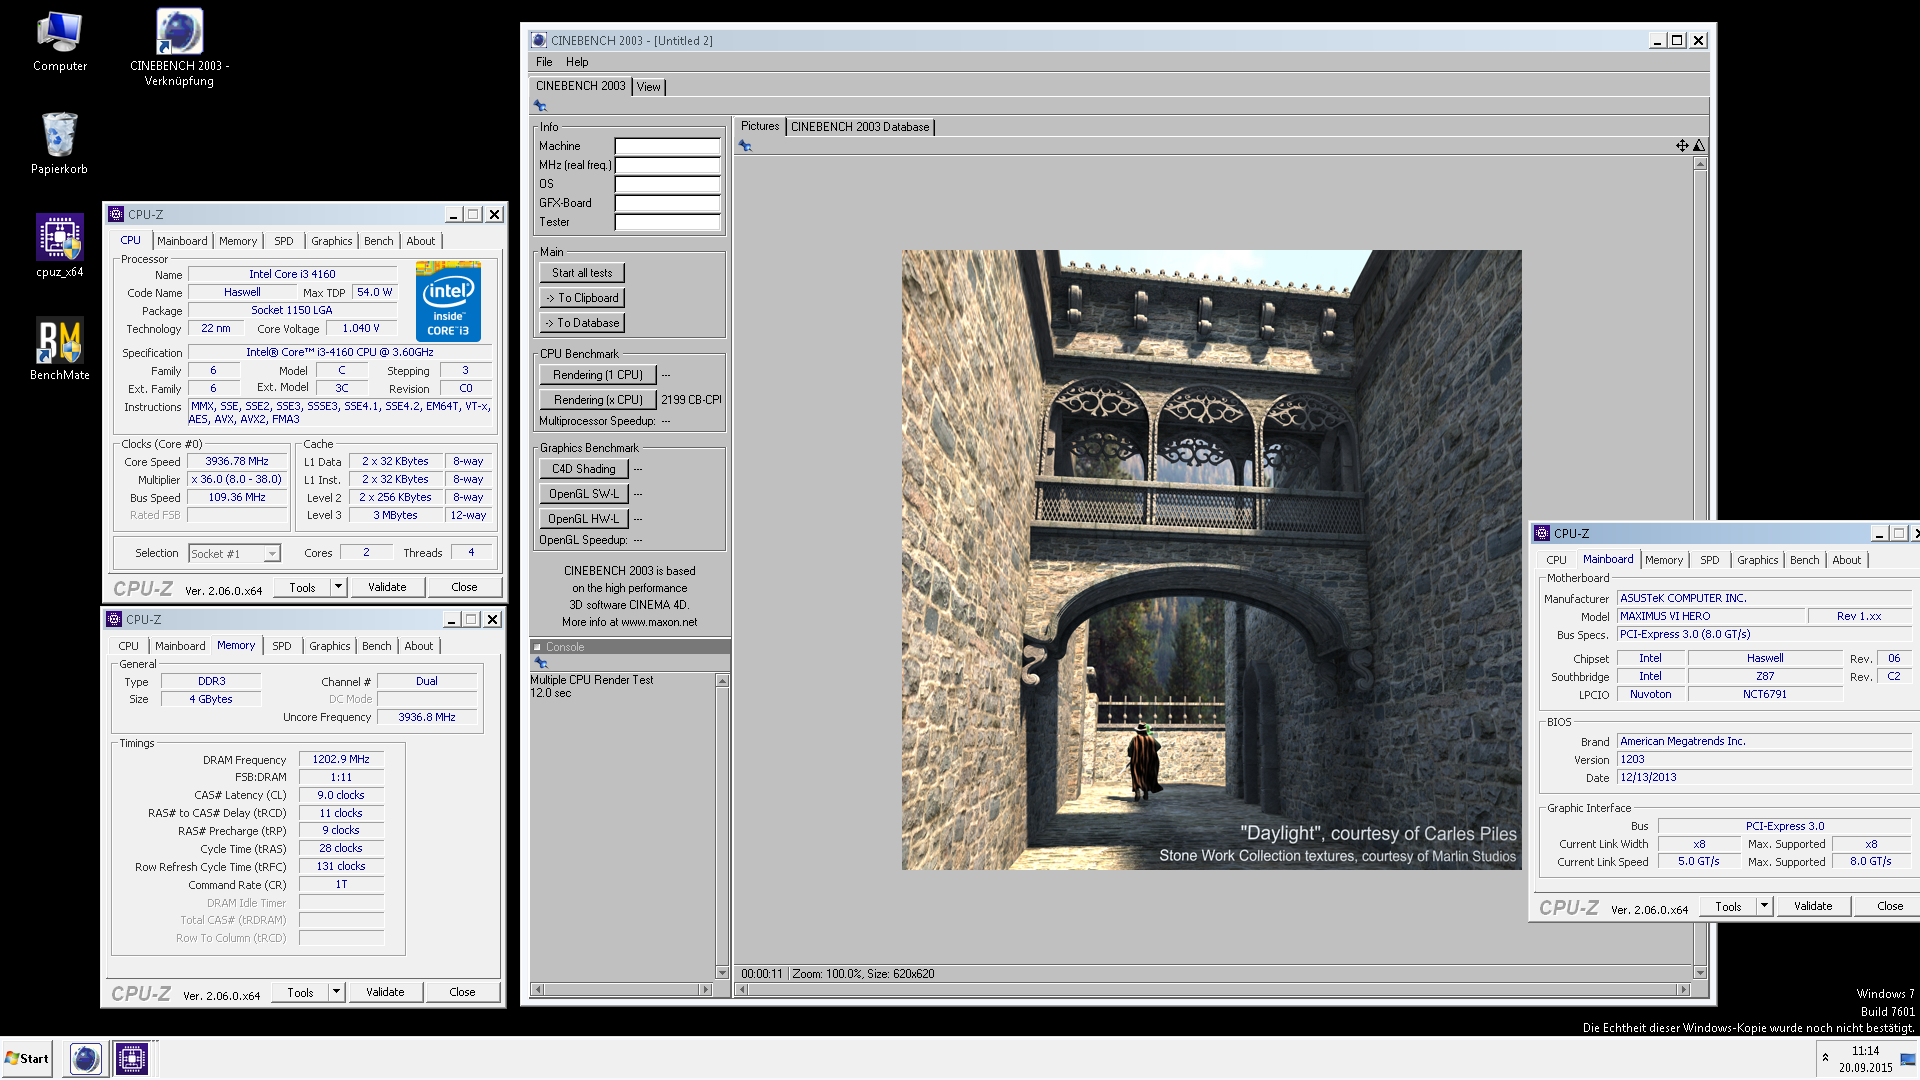Open Mainboard tab in top-left CPU-Z window
The width and height of the screenshot is (1920, 1080).
(x=182, y=241)
